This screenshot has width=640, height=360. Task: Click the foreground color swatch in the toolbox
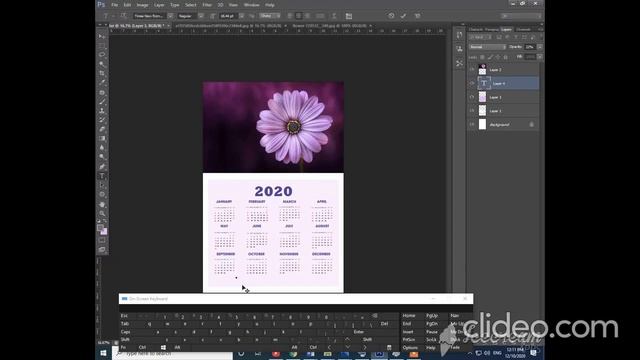[x=100, y=228]
